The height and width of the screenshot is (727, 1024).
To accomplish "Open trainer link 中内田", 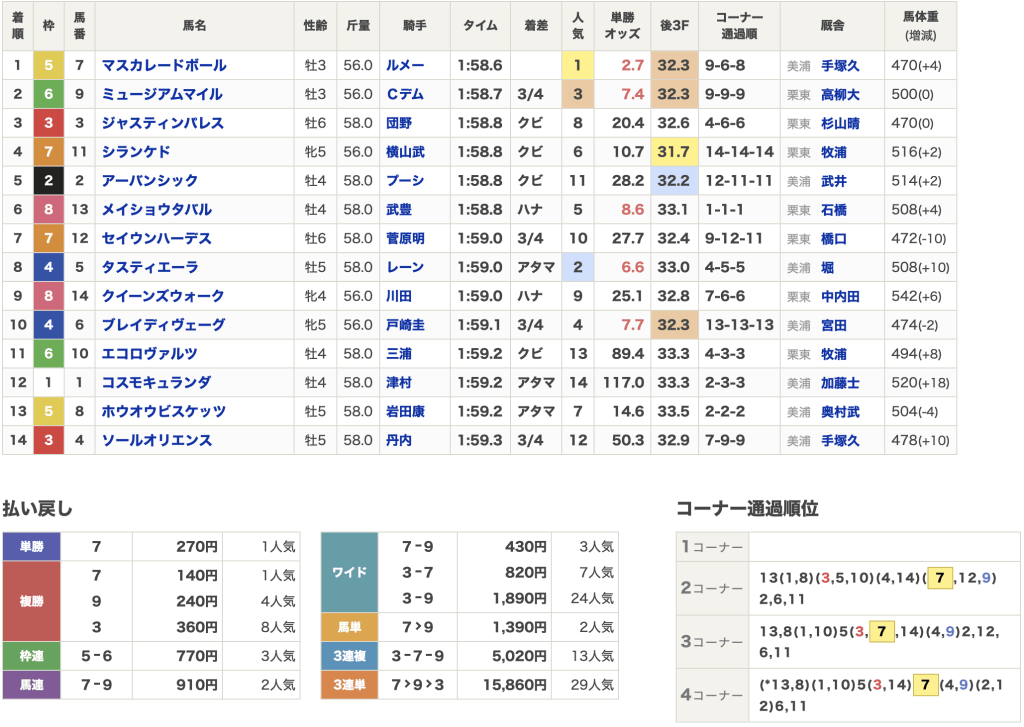I will click(840, 297).
